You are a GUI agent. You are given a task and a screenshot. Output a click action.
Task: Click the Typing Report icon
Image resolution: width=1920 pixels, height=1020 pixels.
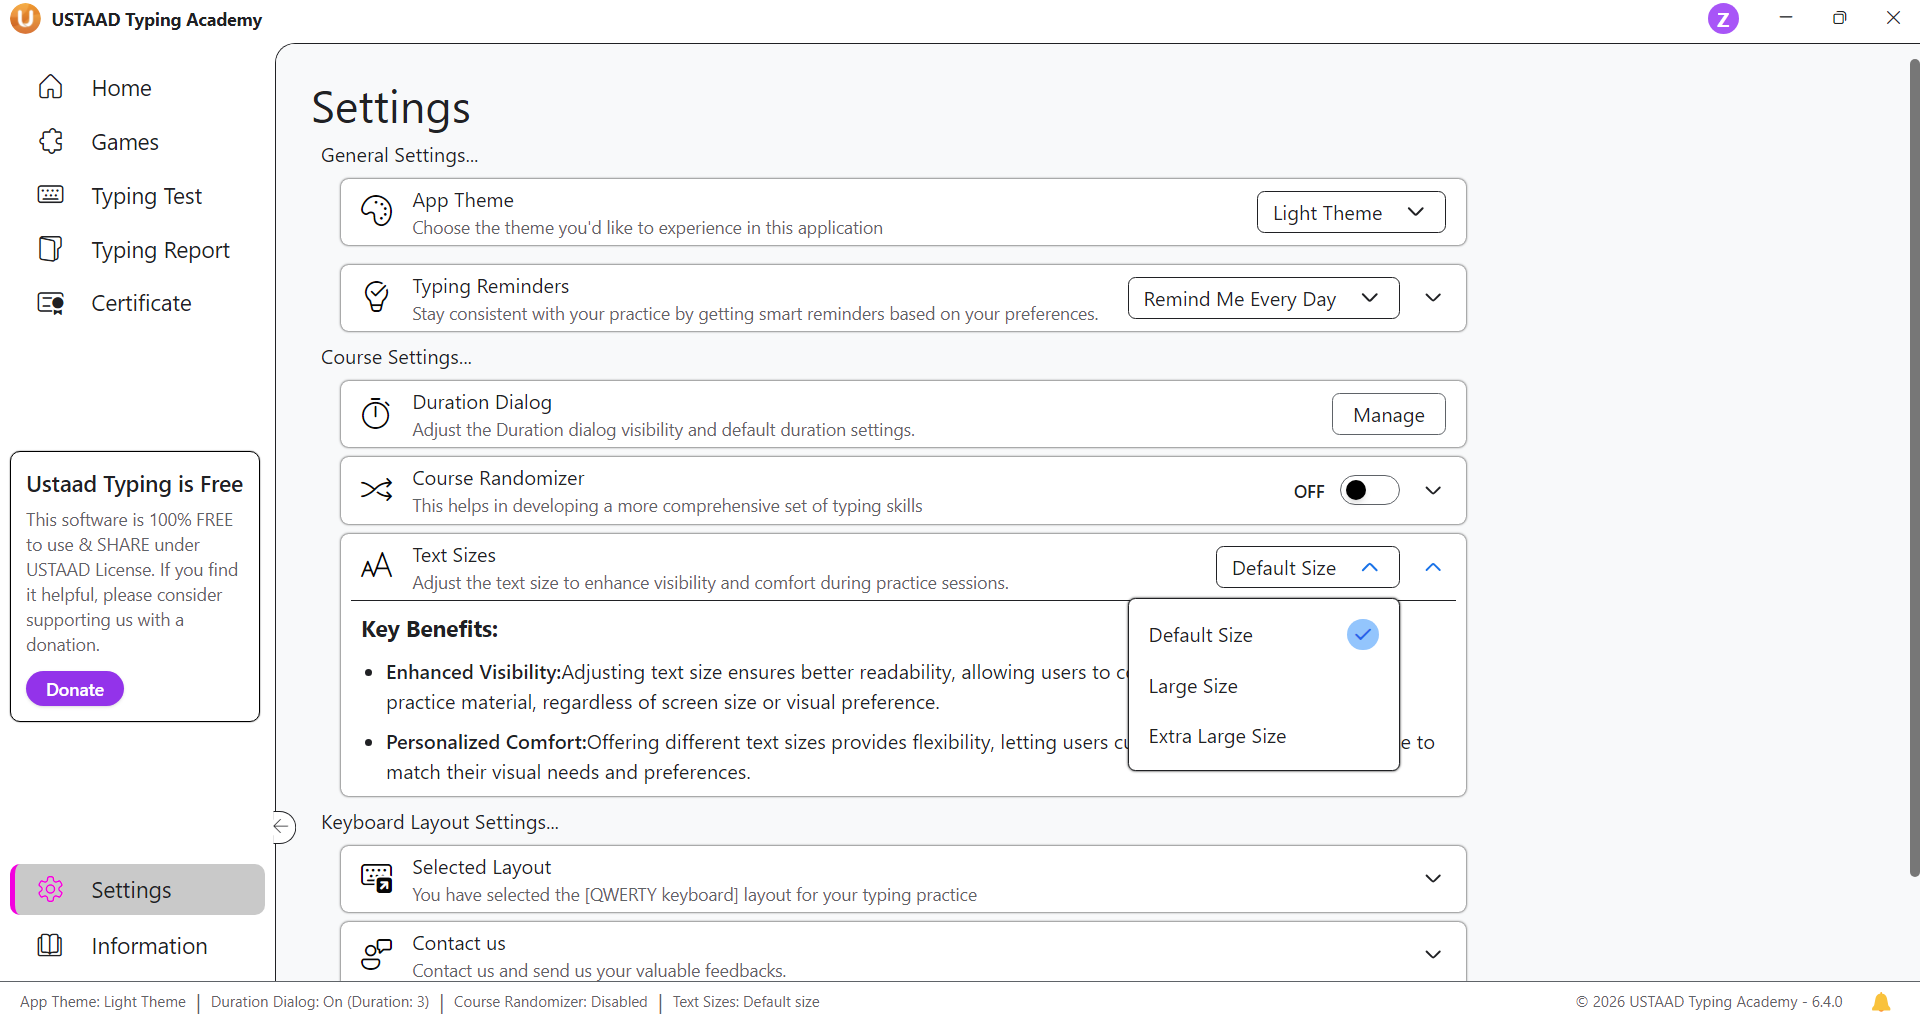[51, 249]
